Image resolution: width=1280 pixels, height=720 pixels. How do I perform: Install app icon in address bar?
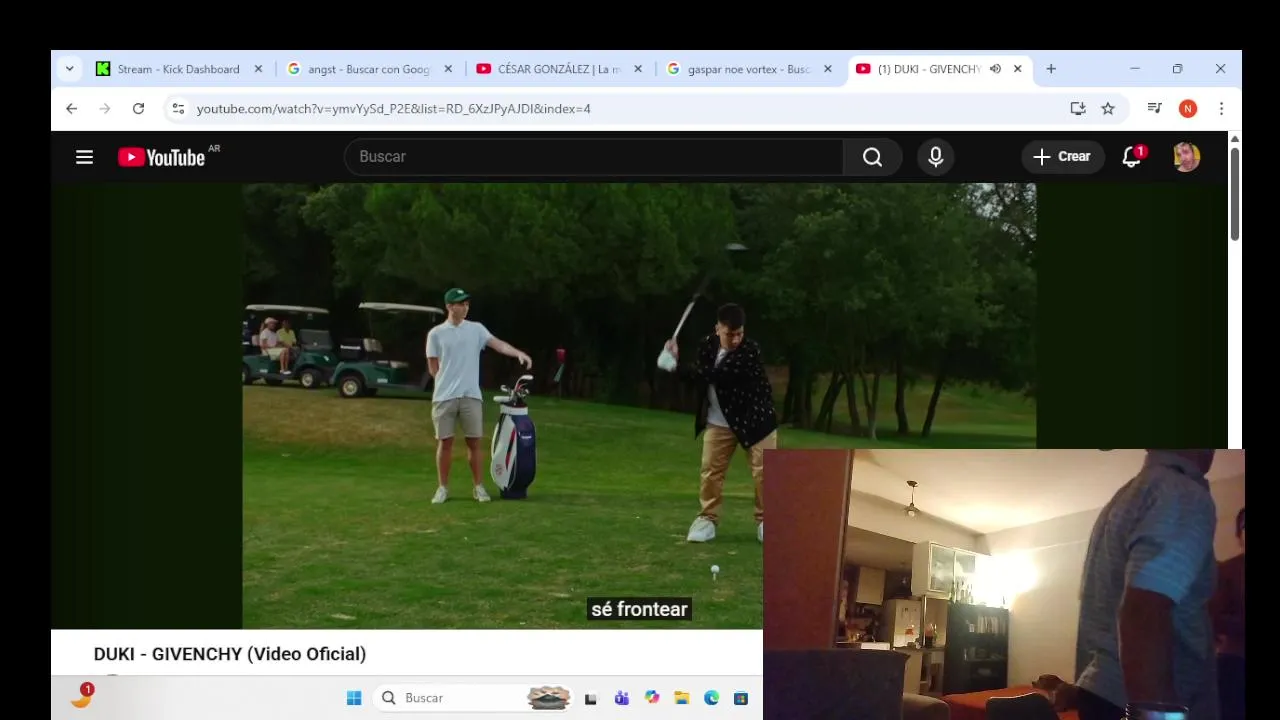coord(1078,108)
